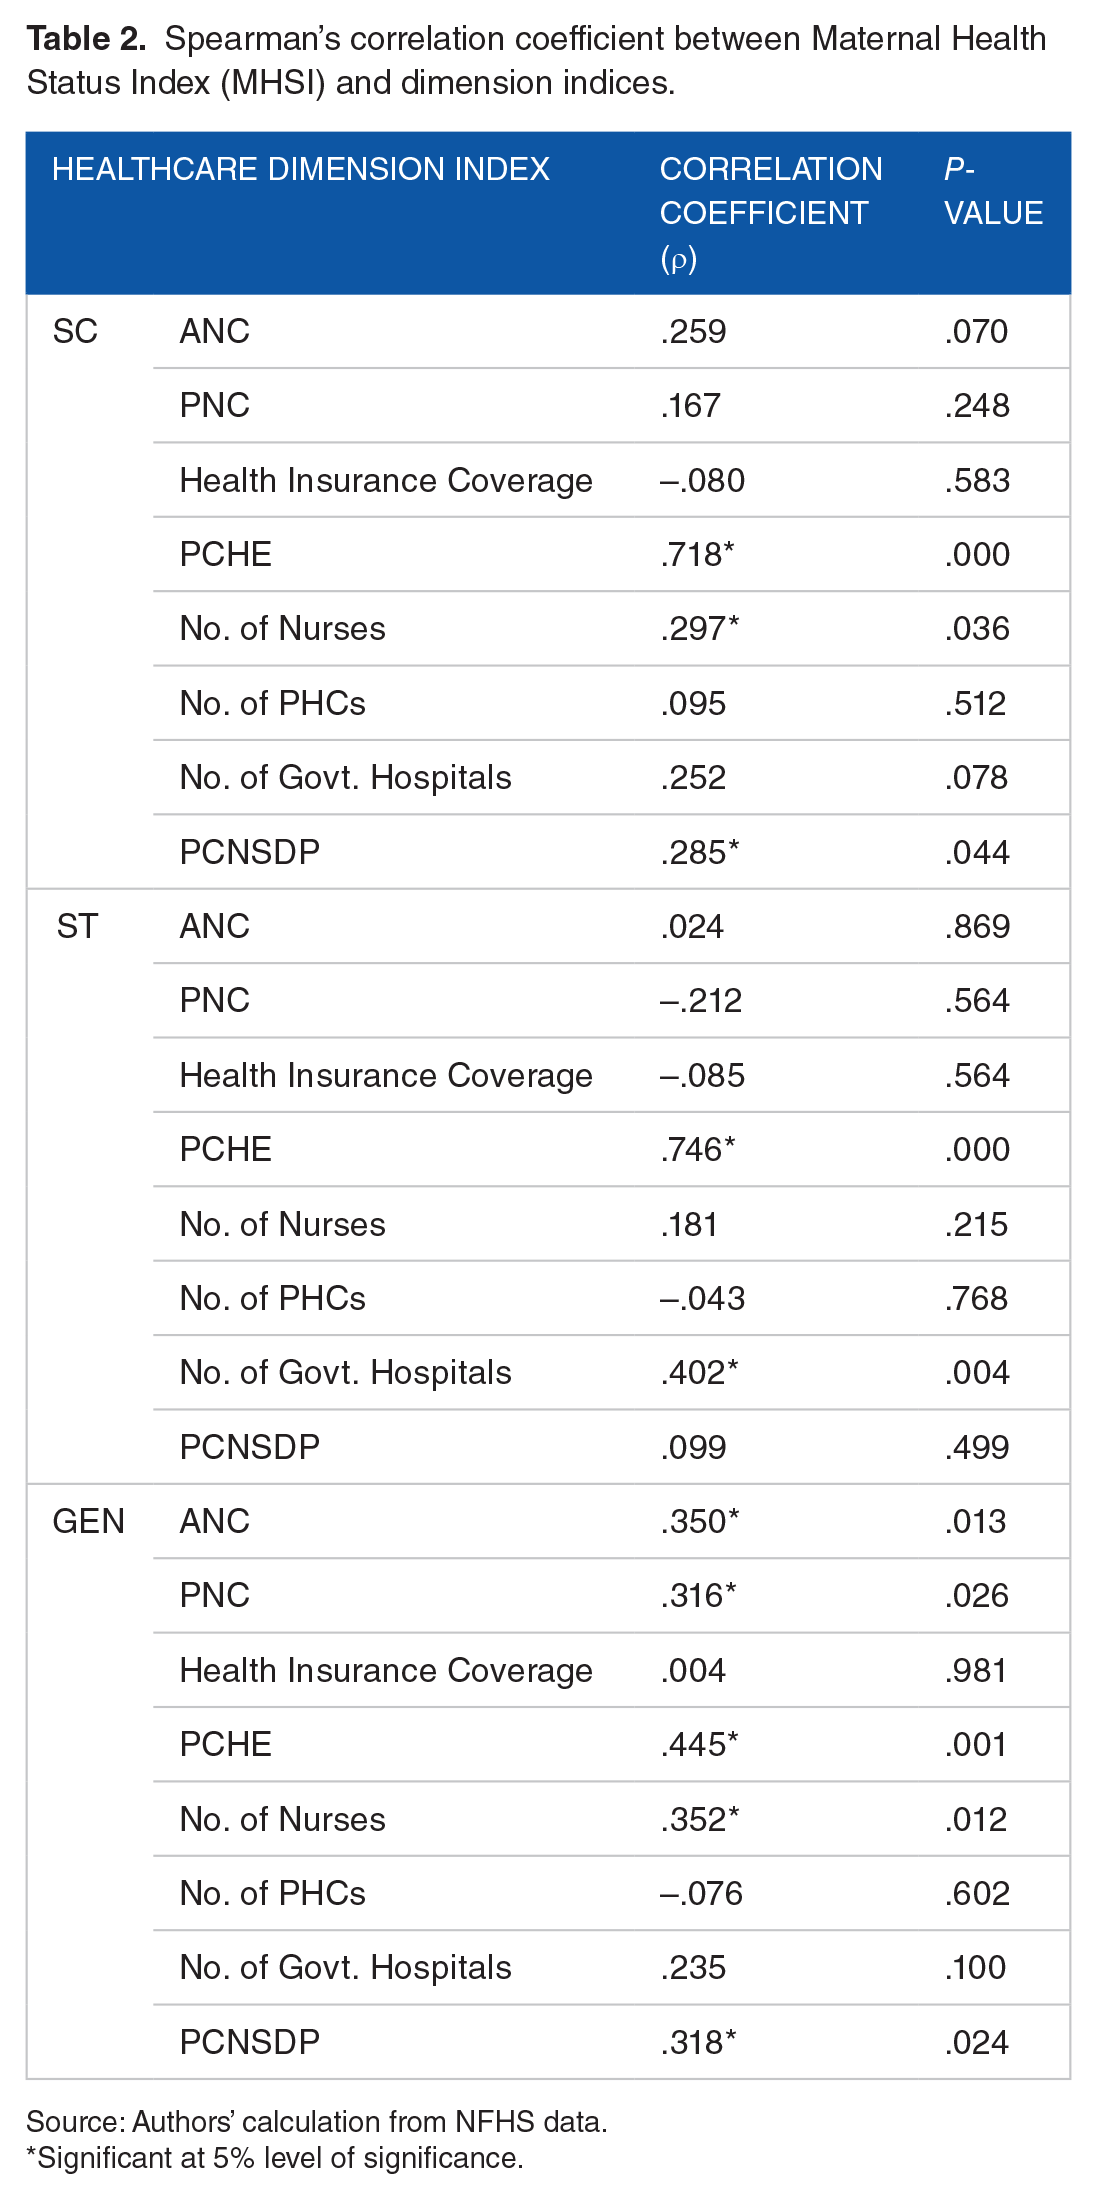This screenshot has height=2199, width=1097.
Task: Select the 5% significance footnote text
Action: pyautogui.click(x=275, y=2158)
